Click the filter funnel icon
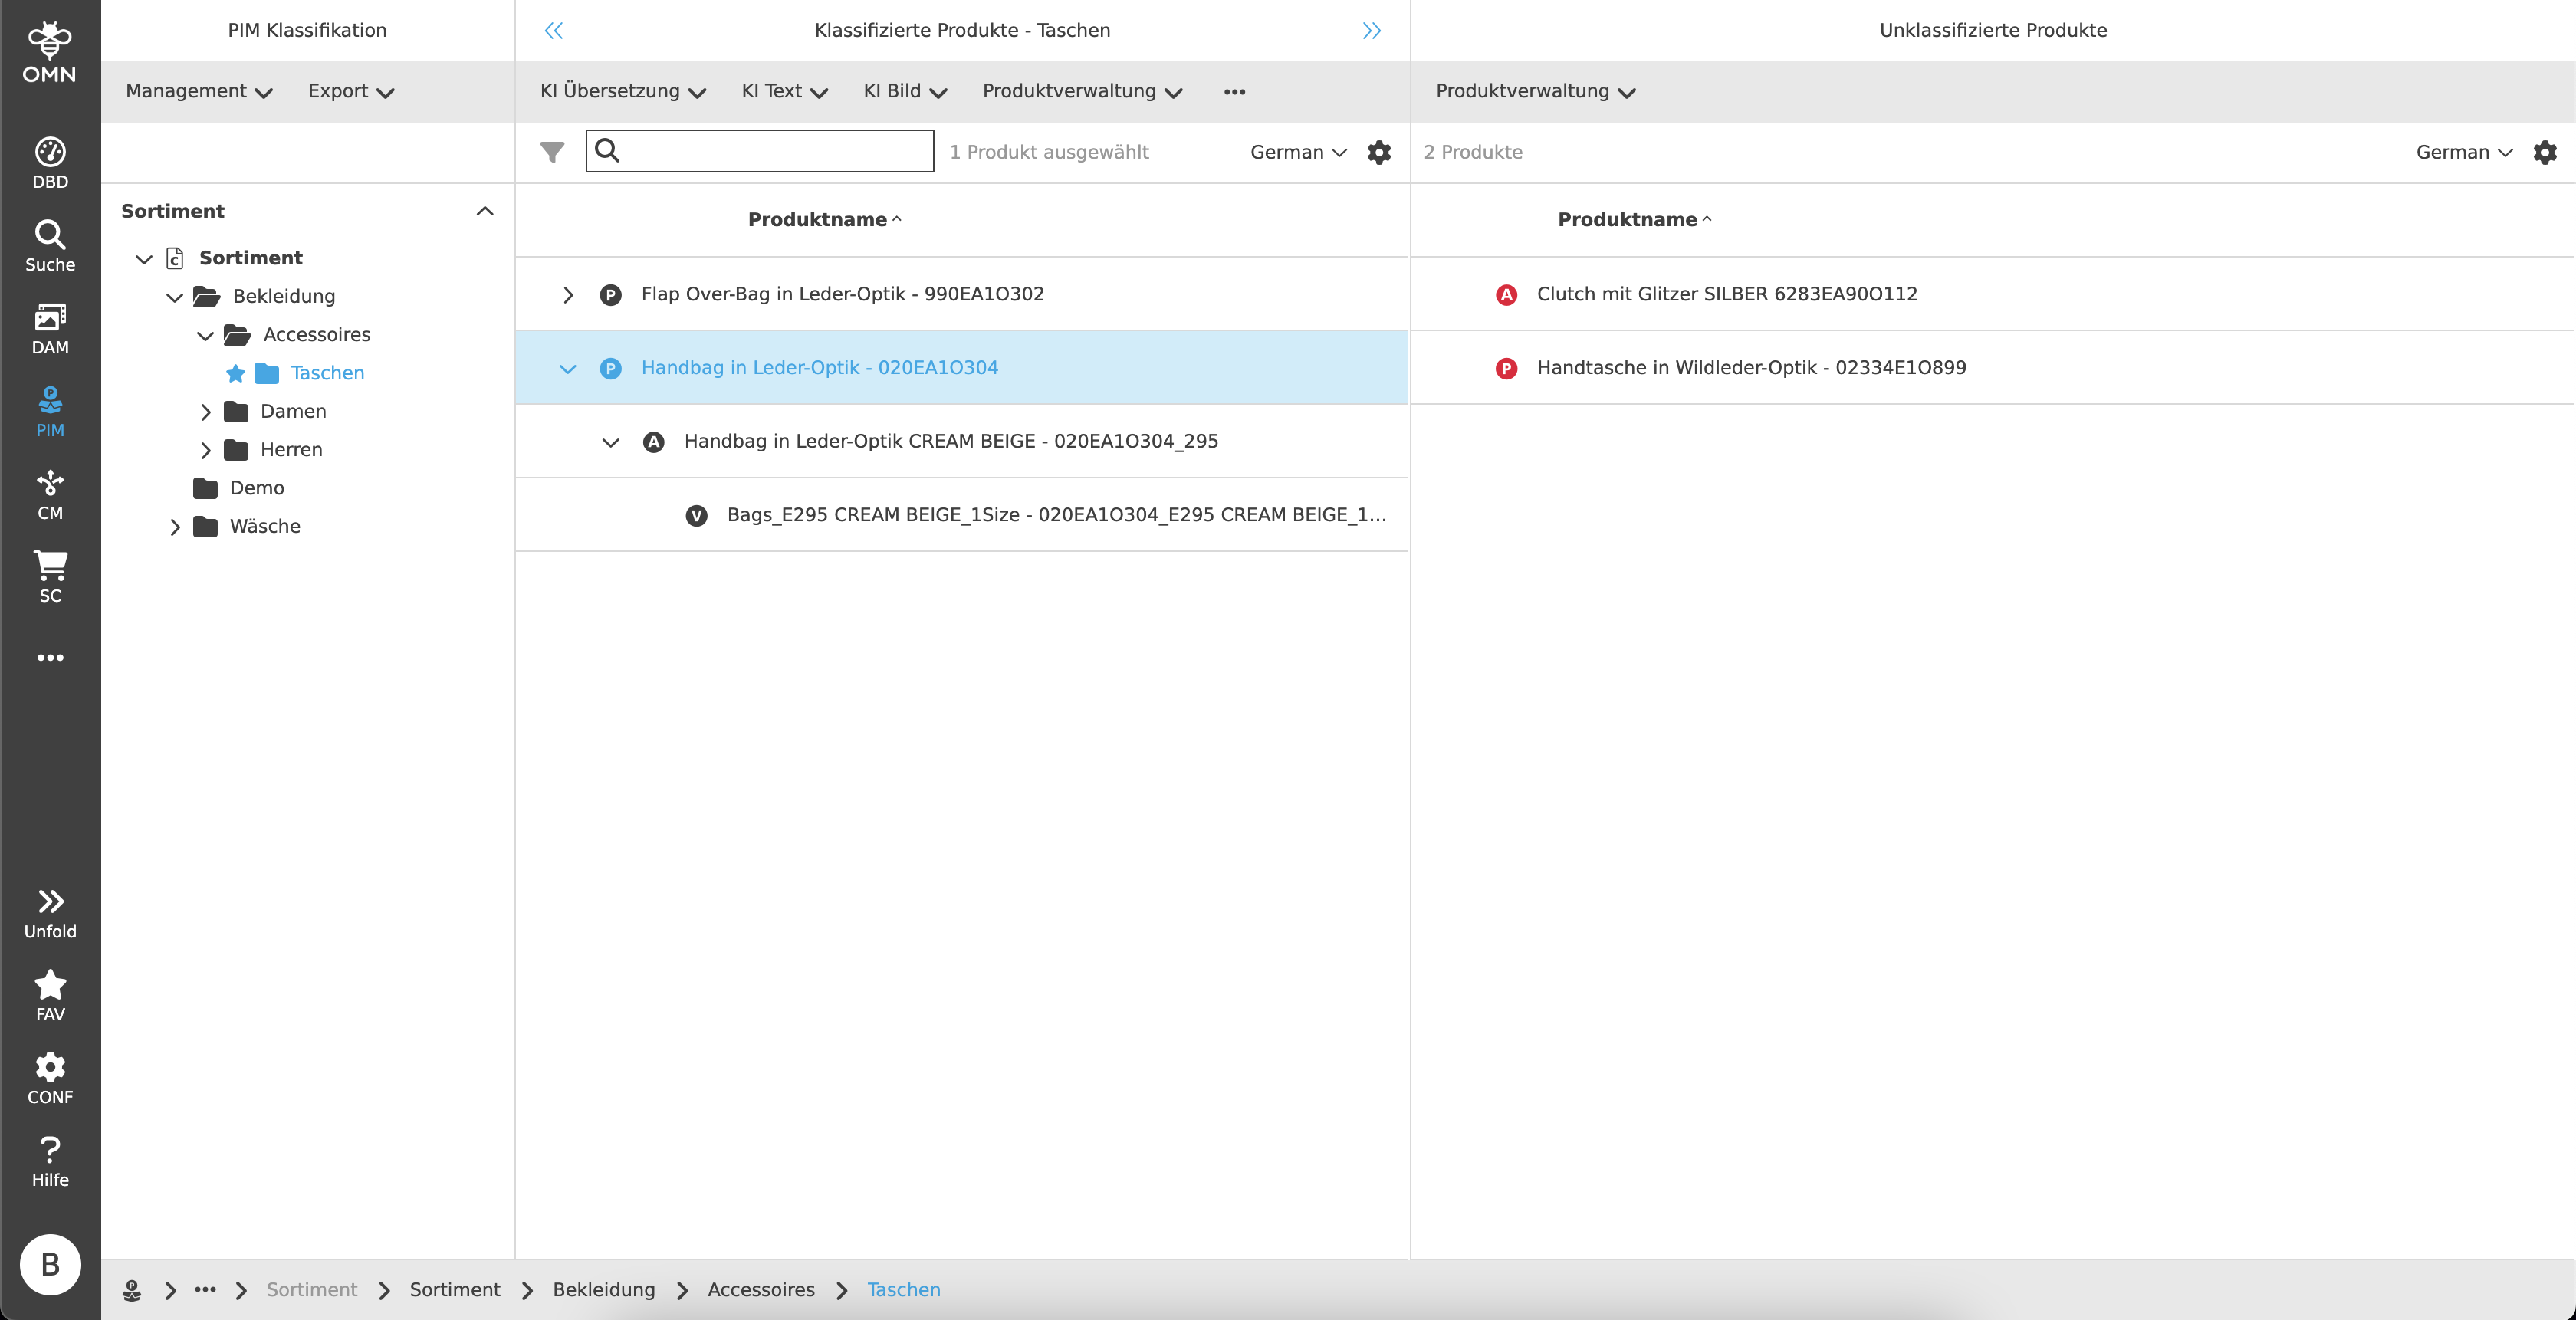2576x1320 pixels. click(552, 152)
